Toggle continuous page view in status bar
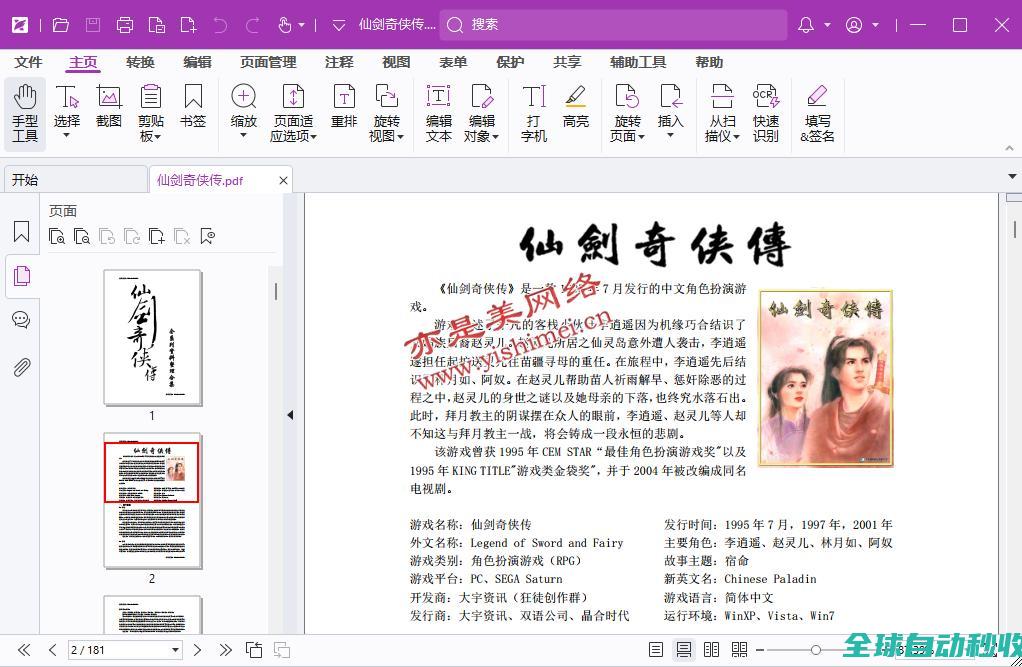The height and width of the screenshot is (667, 1022). click(x=684, y=650)
